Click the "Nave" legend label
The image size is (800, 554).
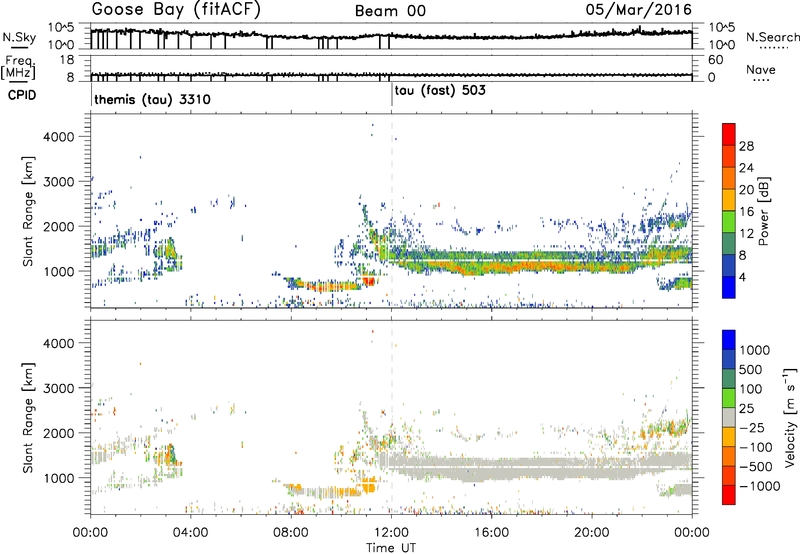point(761,70)
